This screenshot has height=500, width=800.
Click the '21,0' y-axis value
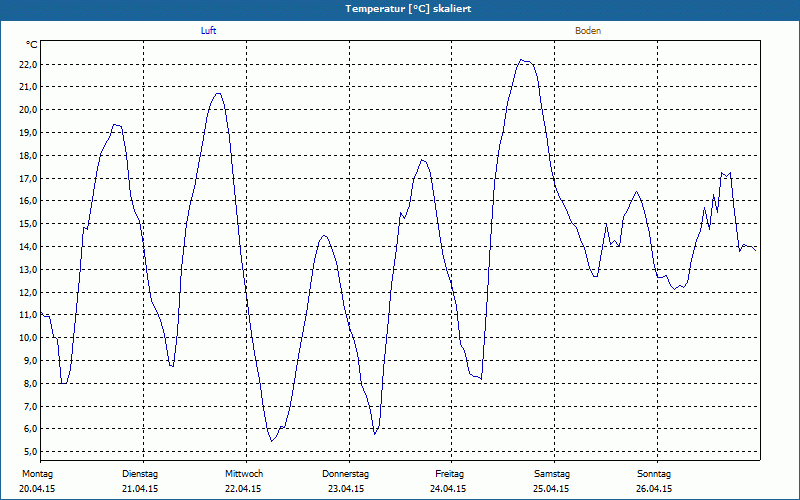pyautogui.click(x=28, y=87)
